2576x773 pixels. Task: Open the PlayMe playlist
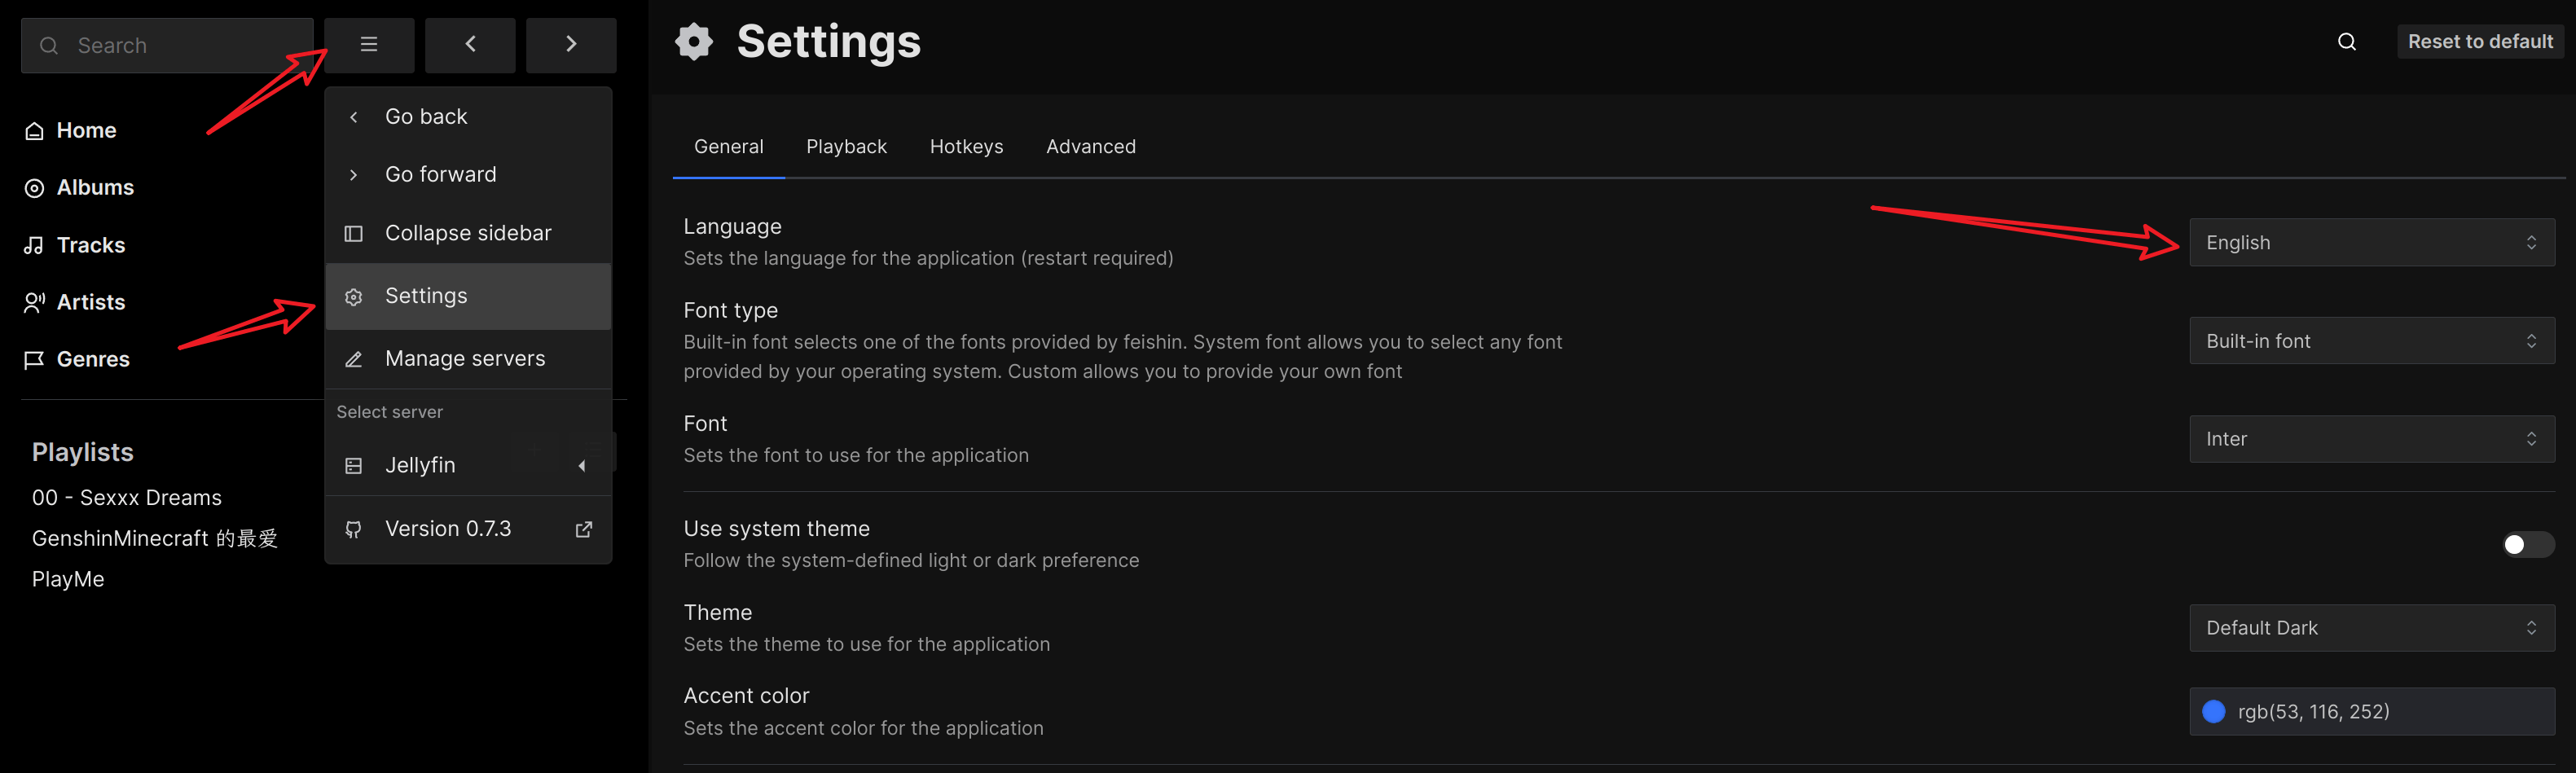point(68,580)
